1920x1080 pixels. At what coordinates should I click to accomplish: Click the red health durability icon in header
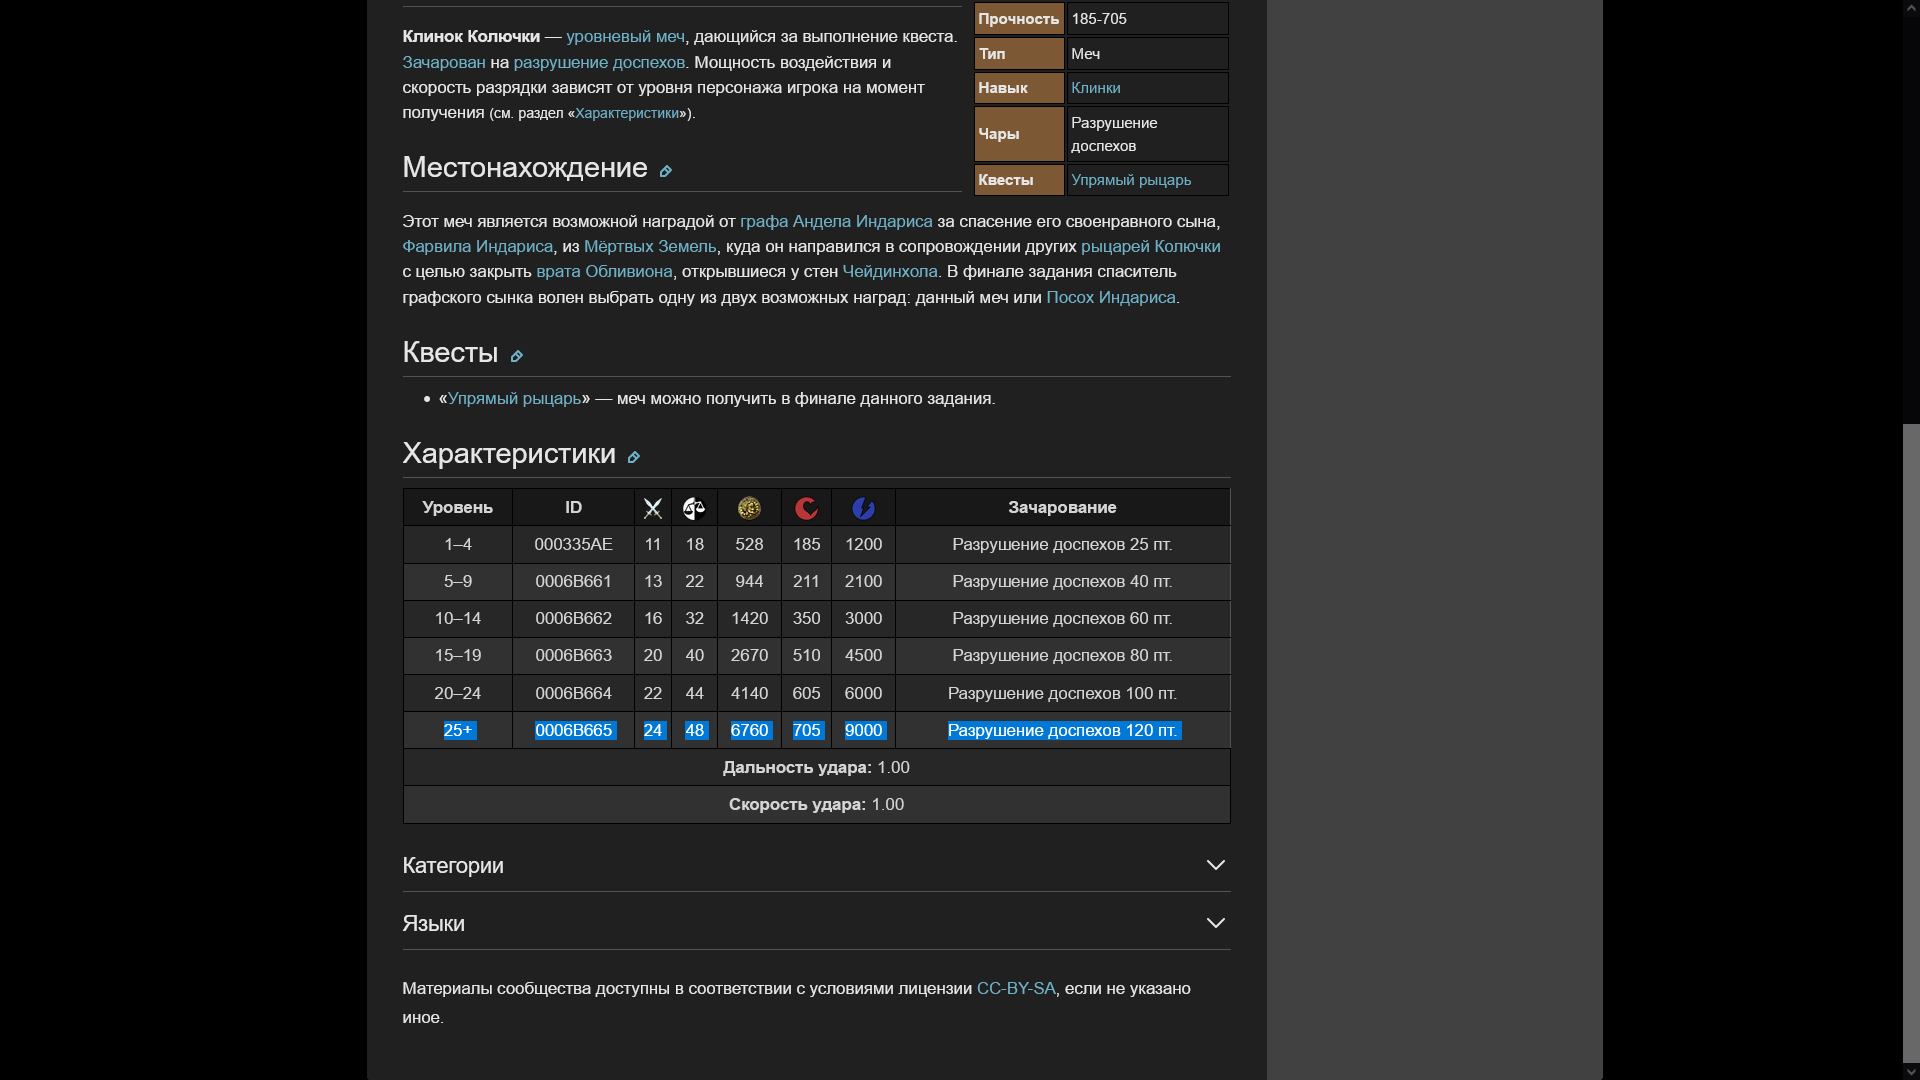click(806, 509)
